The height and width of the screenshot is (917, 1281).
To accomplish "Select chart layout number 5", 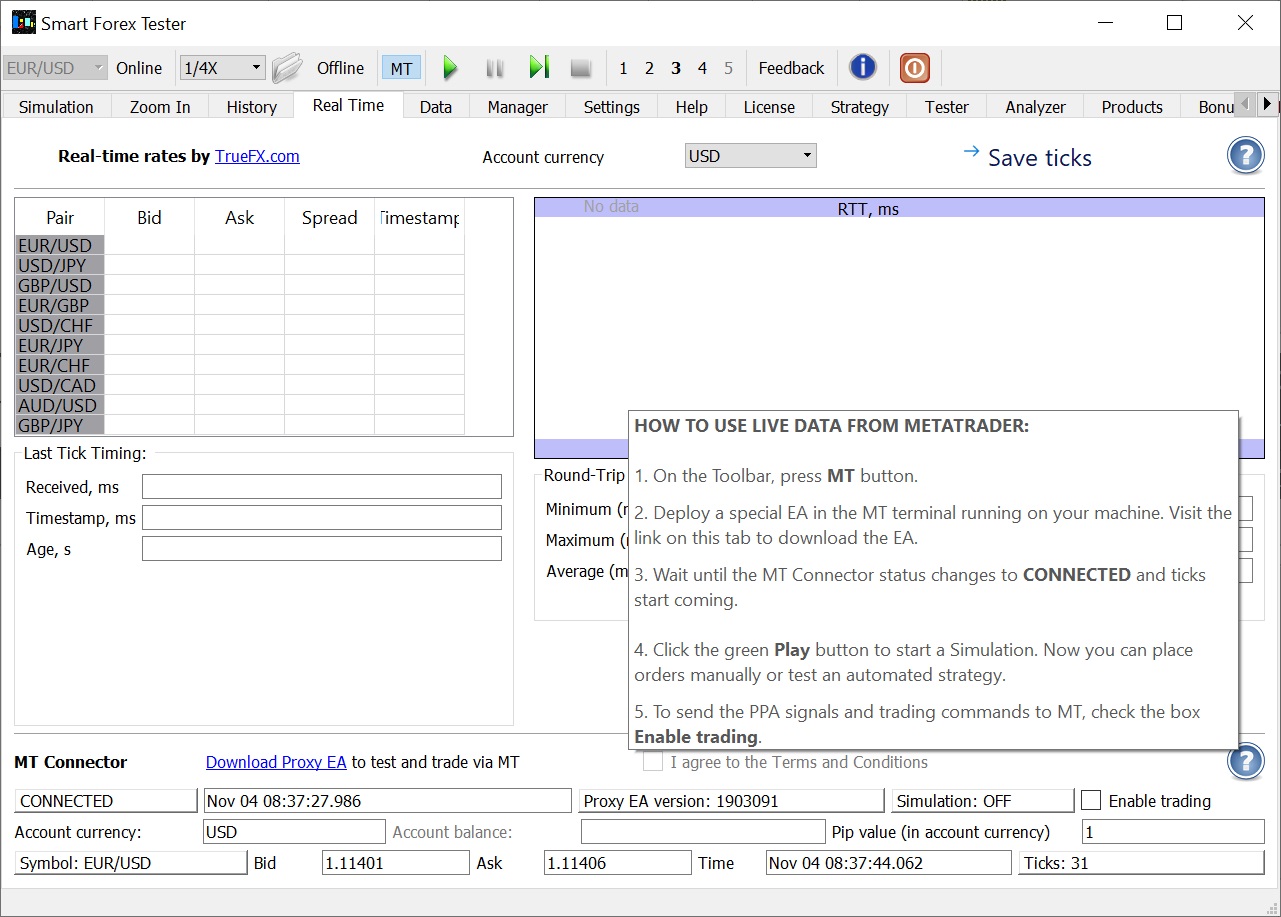I will point(728,68).
